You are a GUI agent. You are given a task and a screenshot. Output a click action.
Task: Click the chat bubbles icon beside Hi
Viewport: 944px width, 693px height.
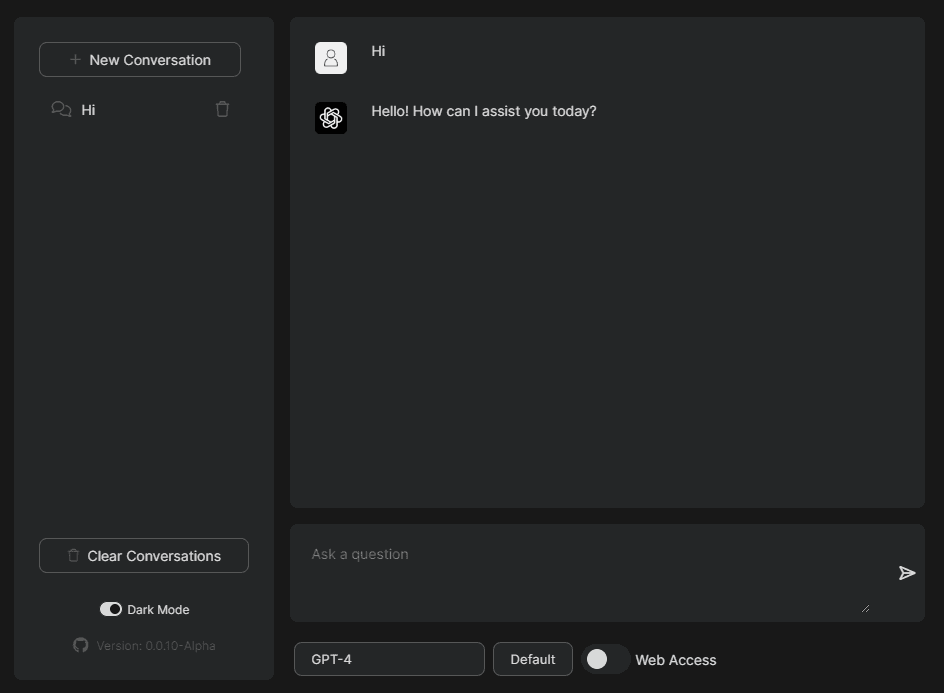tap(61, 110)
